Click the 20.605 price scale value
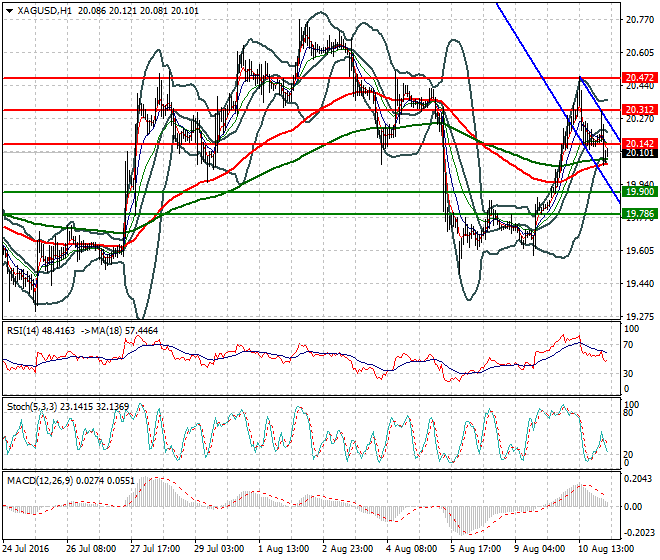Screen dimensions: 660x560 640,53
